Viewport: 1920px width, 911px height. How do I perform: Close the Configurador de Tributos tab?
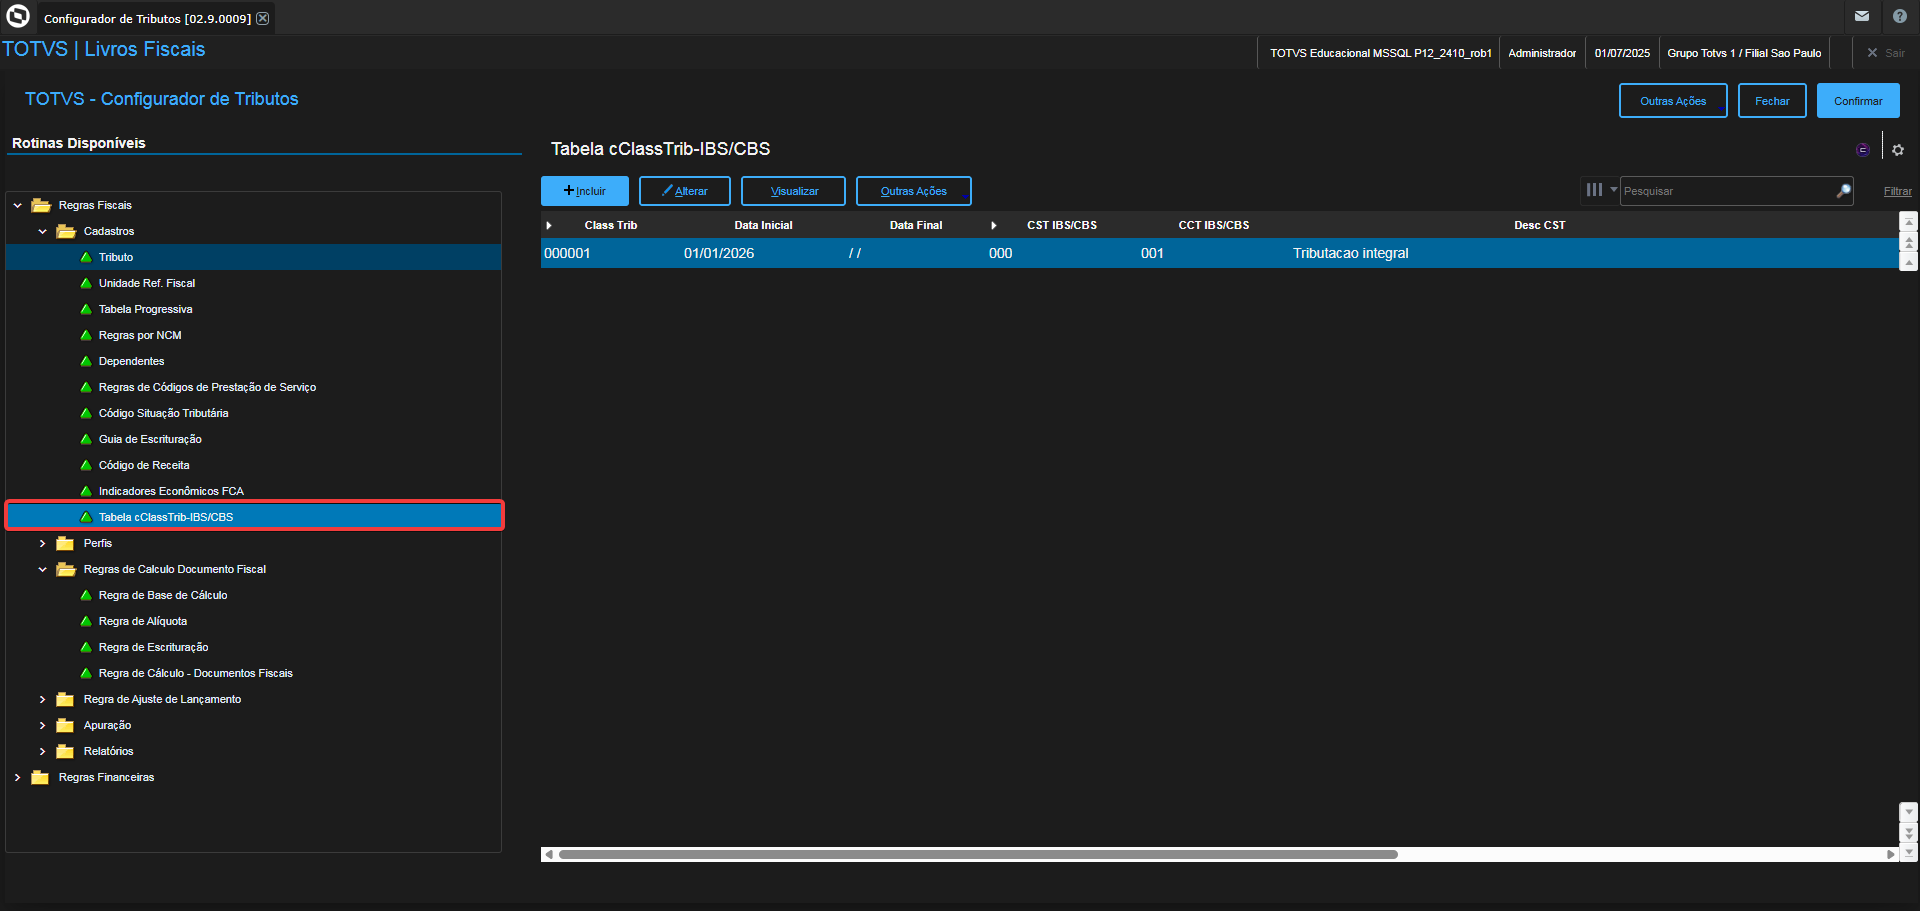[262, 18]
